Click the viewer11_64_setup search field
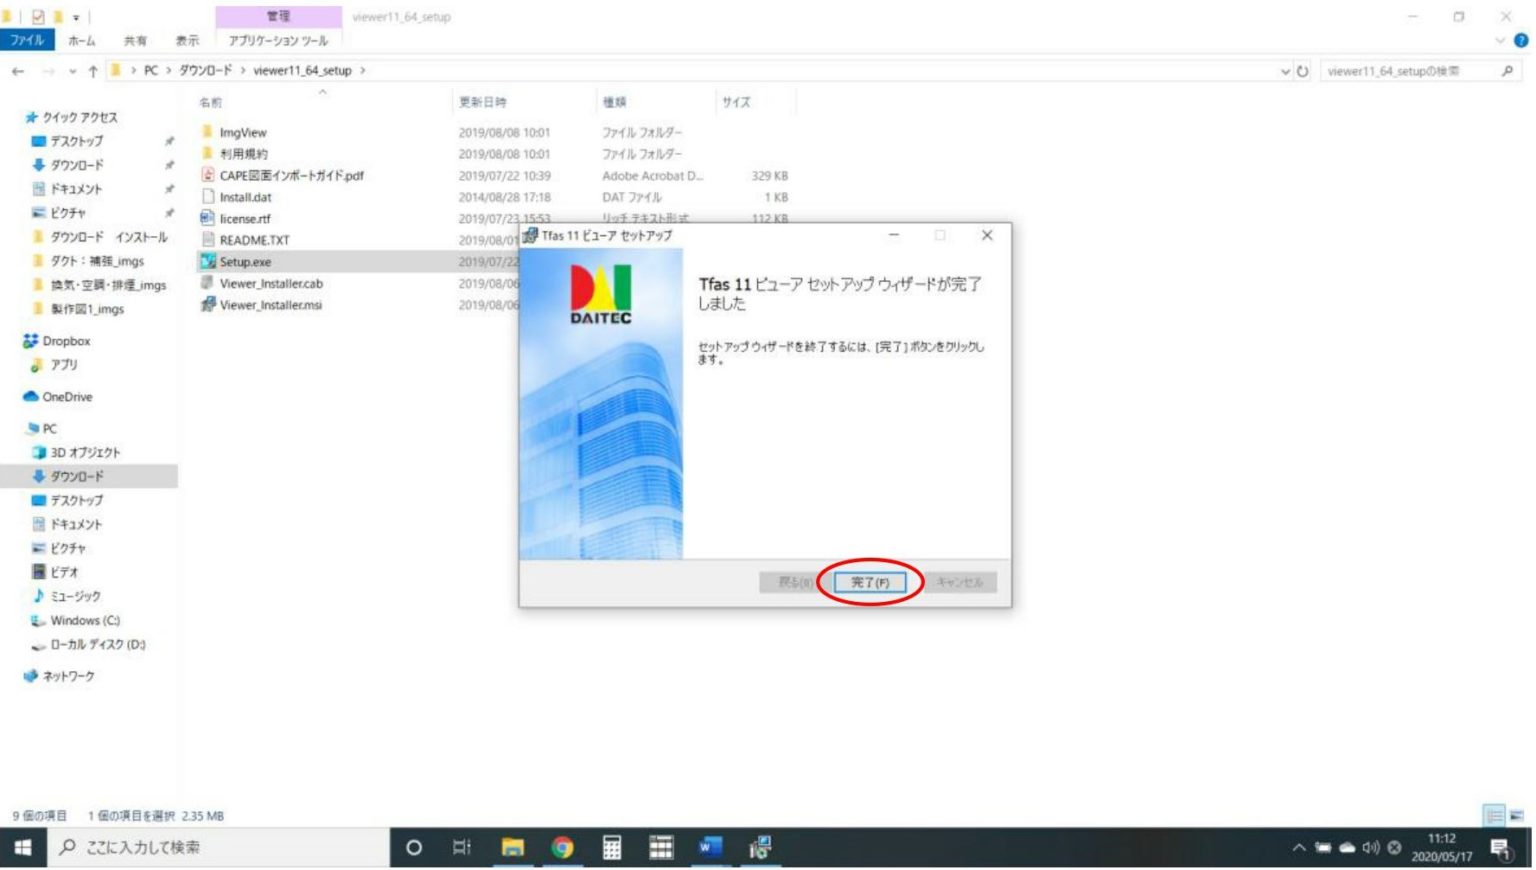1536x870 pixels. 1420,71
